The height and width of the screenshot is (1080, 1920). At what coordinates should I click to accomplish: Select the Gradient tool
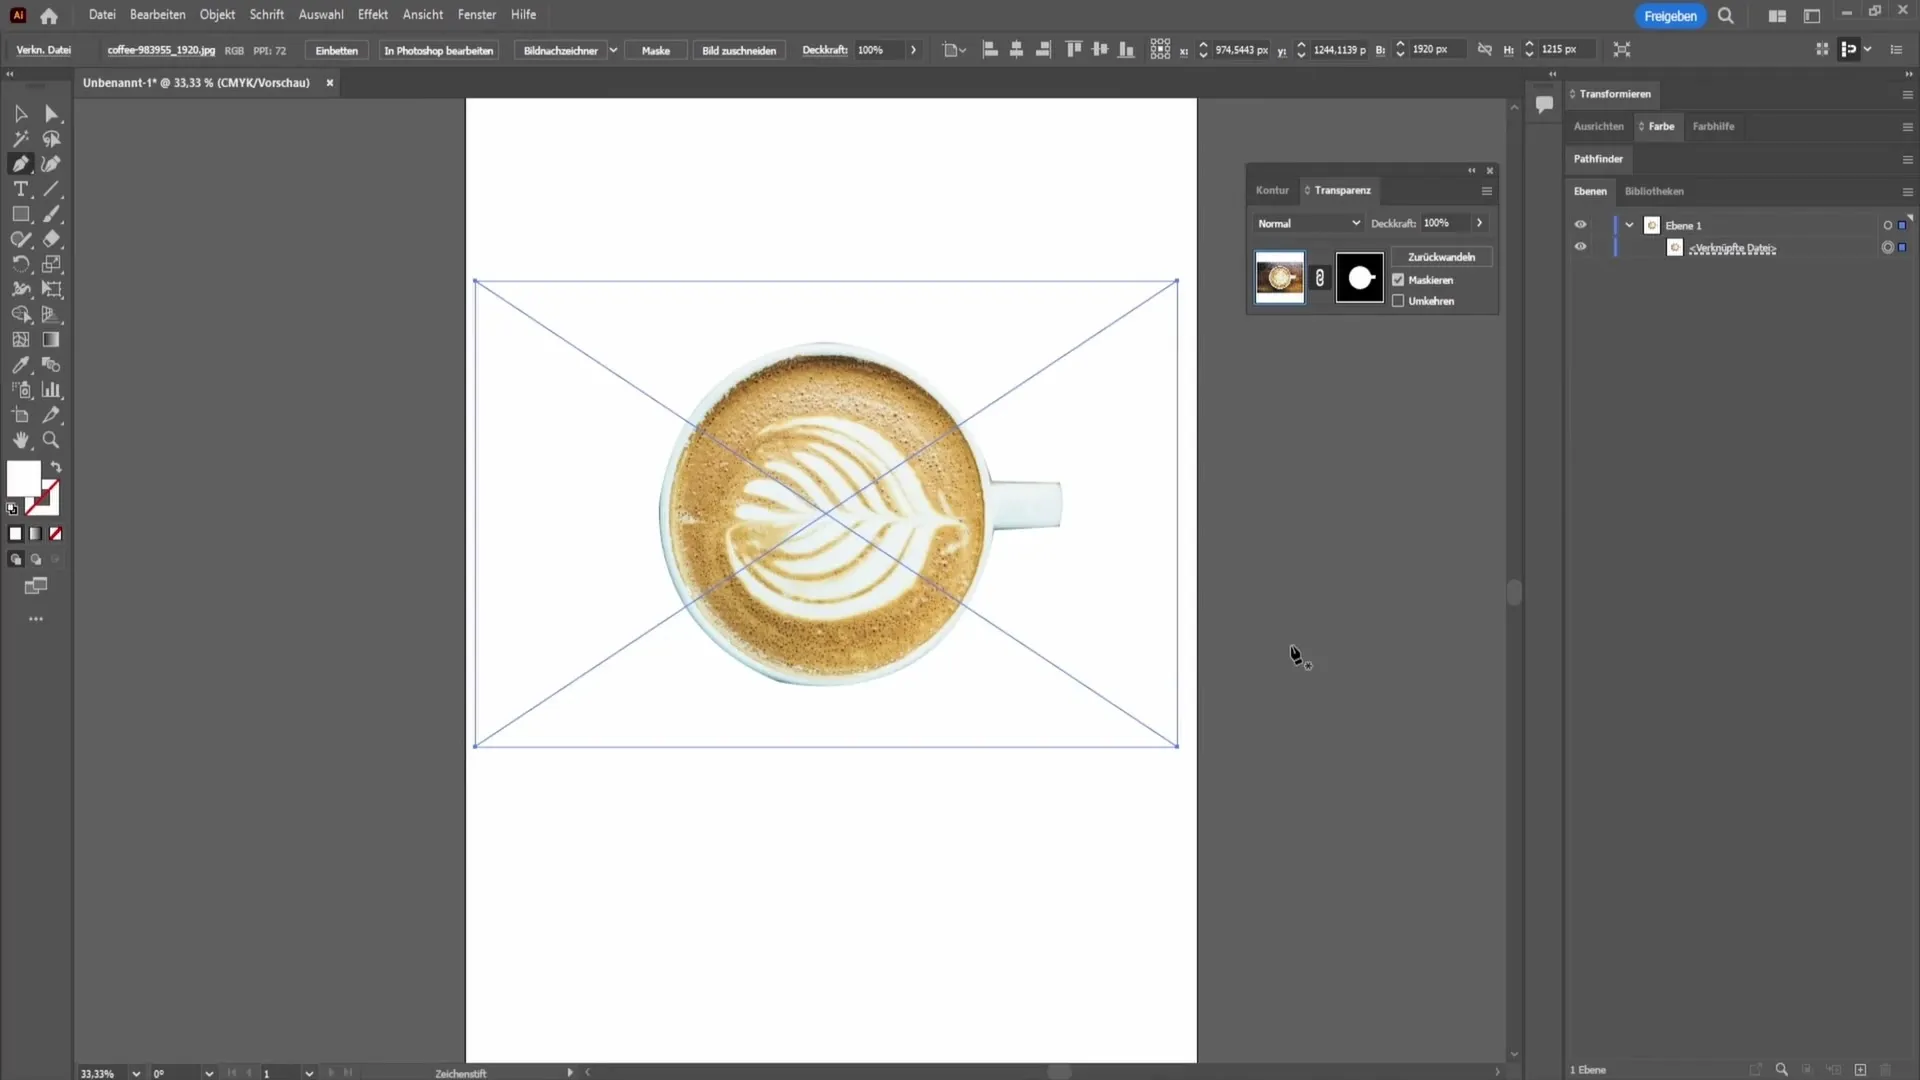52,340
